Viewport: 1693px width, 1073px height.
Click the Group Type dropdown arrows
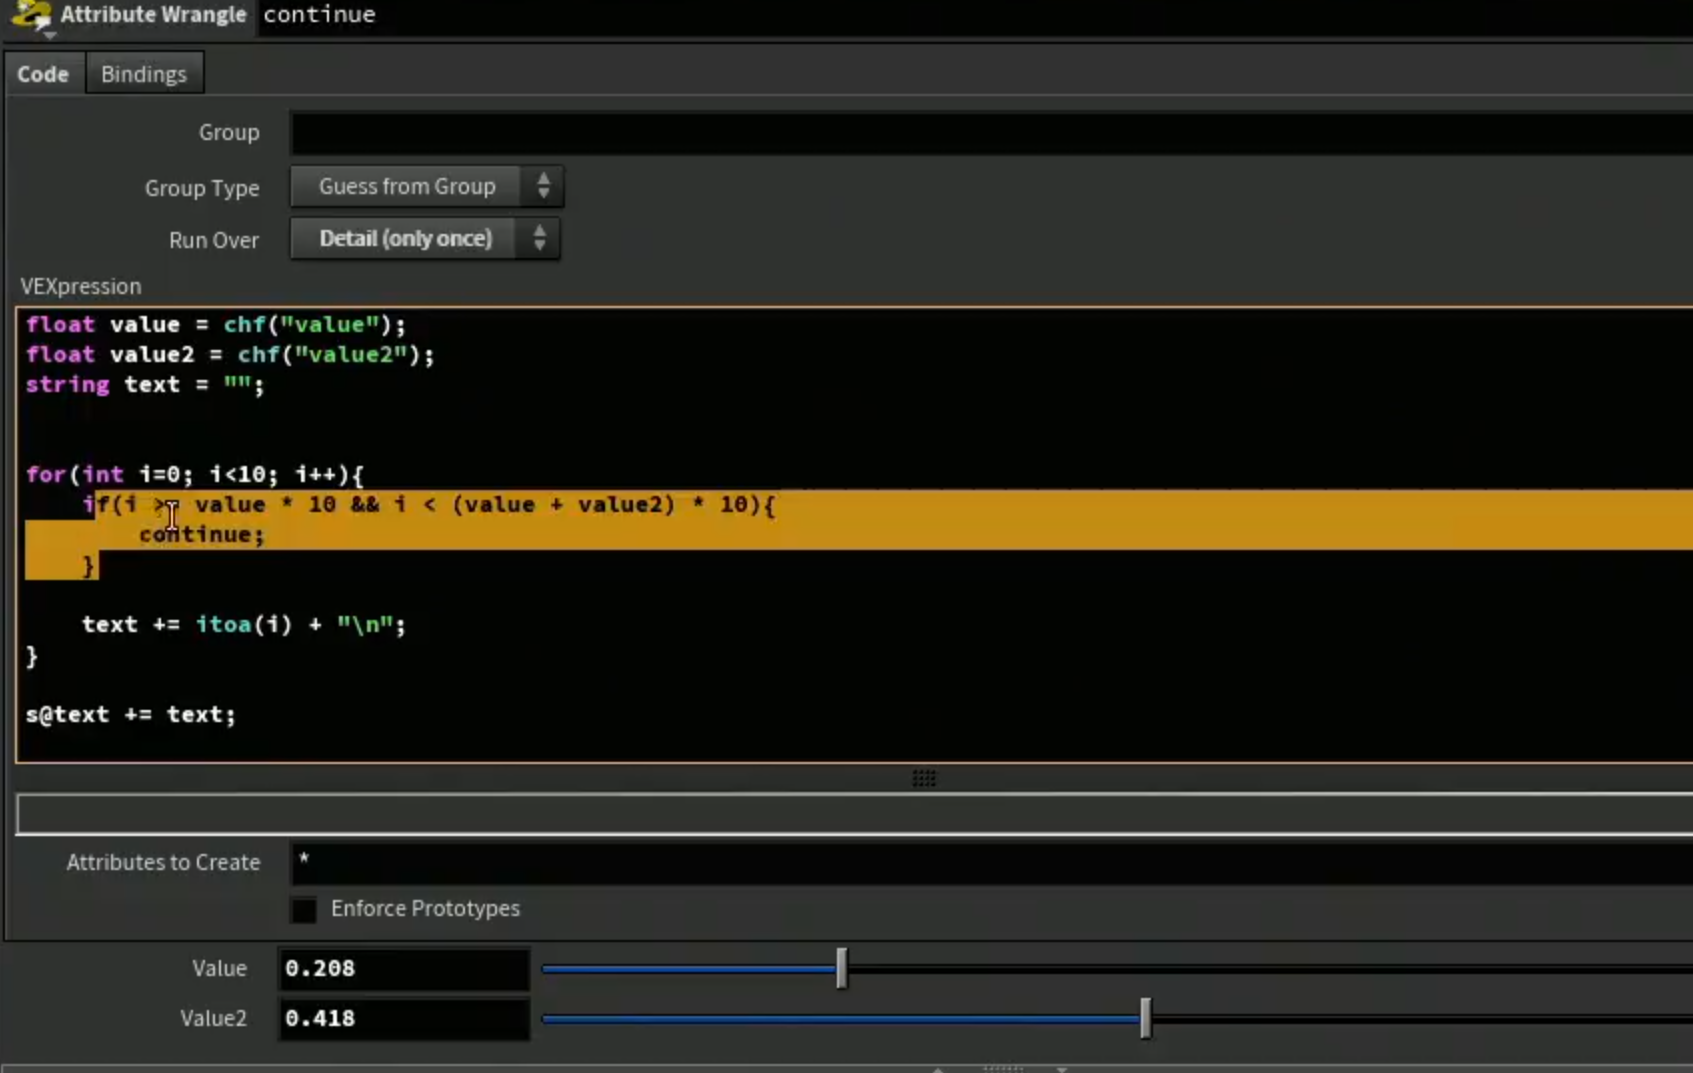tap(543, 186)
